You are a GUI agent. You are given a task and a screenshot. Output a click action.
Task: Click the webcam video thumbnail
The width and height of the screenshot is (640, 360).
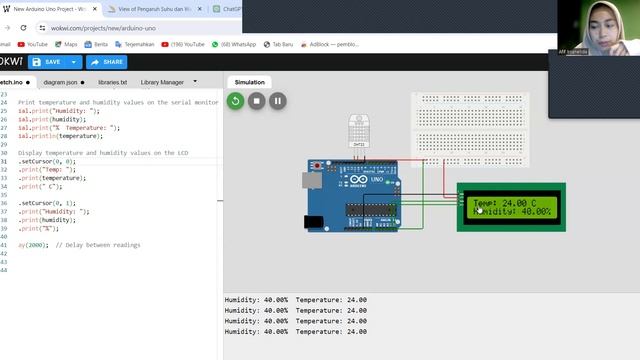[x=599, y=27]
